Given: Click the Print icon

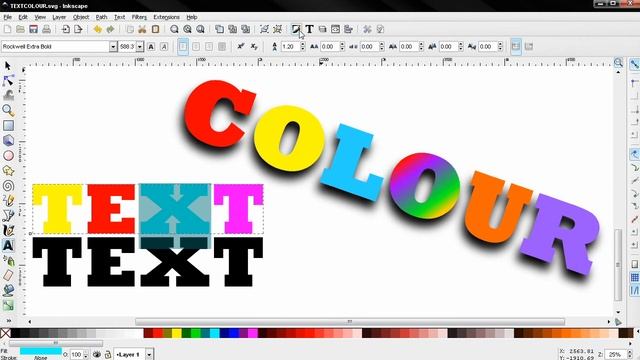Looking at the screenshot, I should coord(47,29).
